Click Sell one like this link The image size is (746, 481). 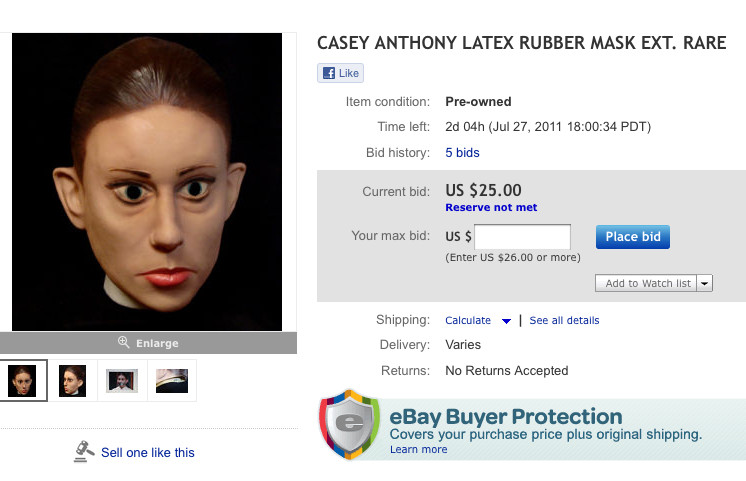[x=147, y=452]
